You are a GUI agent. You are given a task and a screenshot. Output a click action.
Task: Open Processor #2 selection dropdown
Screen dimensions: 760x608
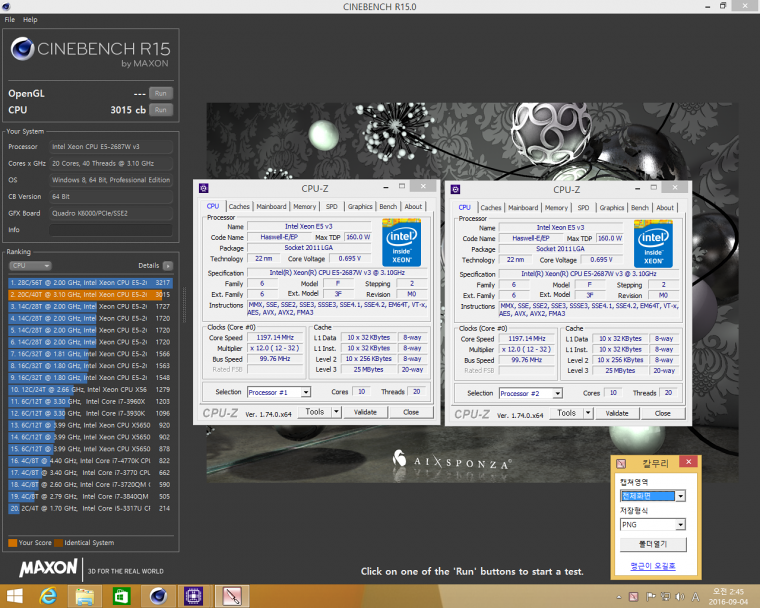(x=557, y=393)
